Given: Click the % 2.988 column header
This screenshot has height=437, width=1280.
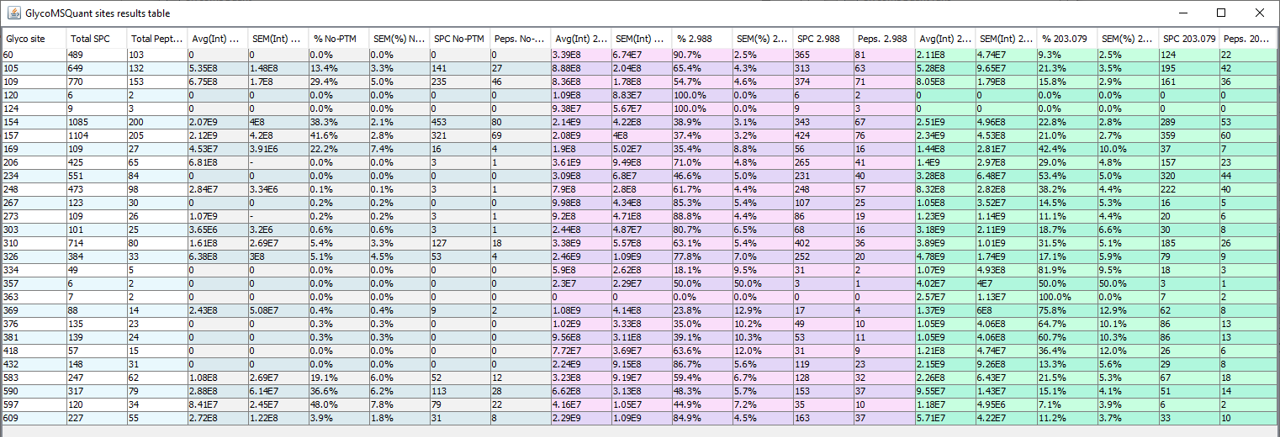Looking at the screenshot, I should [703, 38].
